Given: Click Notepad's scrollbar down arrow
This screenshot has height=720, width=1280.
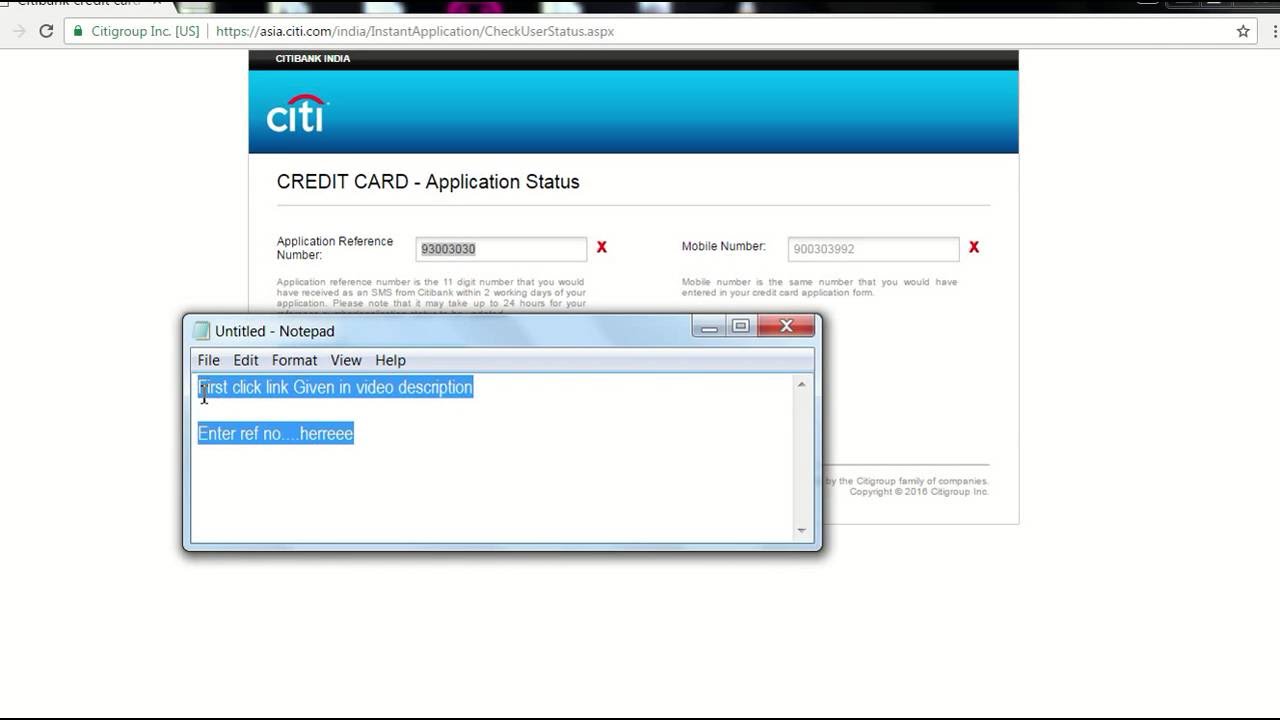Looking at the screenshot, I should pyautogui.click(x=801, y=531).
